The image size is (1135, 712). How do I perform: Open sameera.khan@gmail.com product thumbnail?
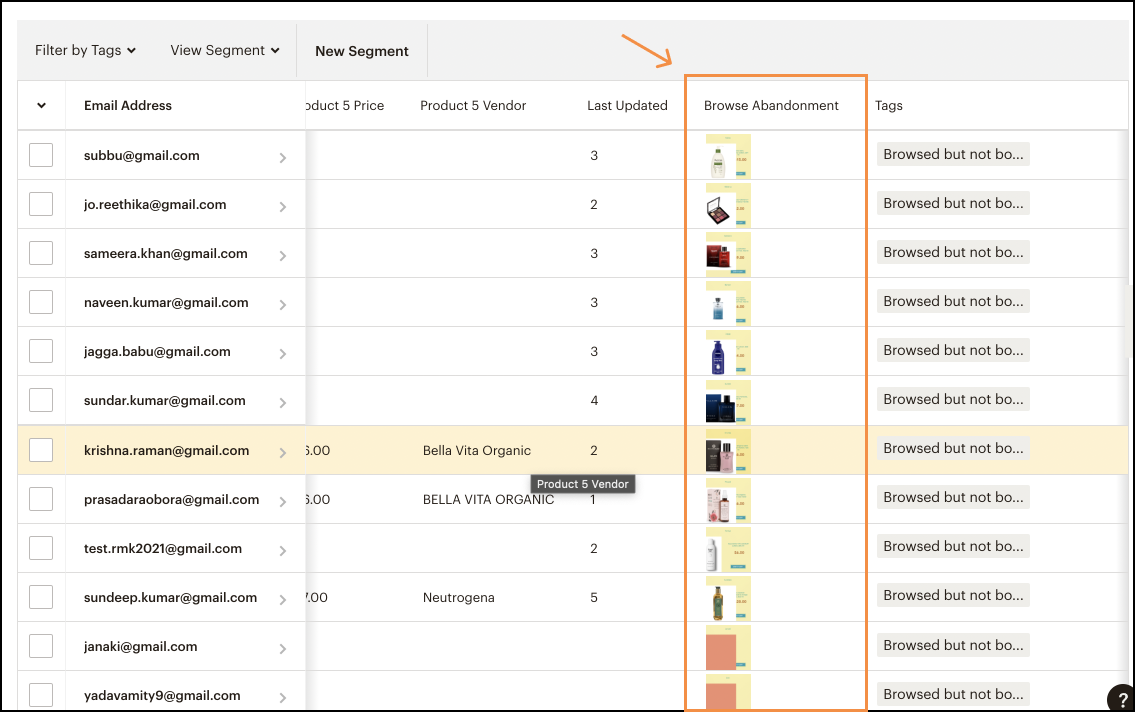[728, 255]
